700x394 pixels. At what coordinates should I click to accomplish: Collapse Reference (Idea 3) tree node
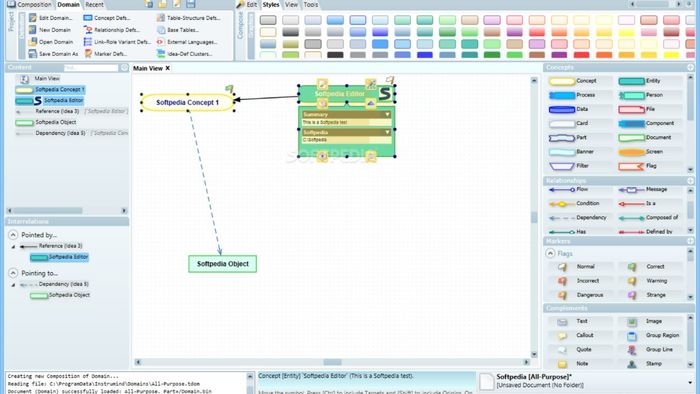point(13,246)
